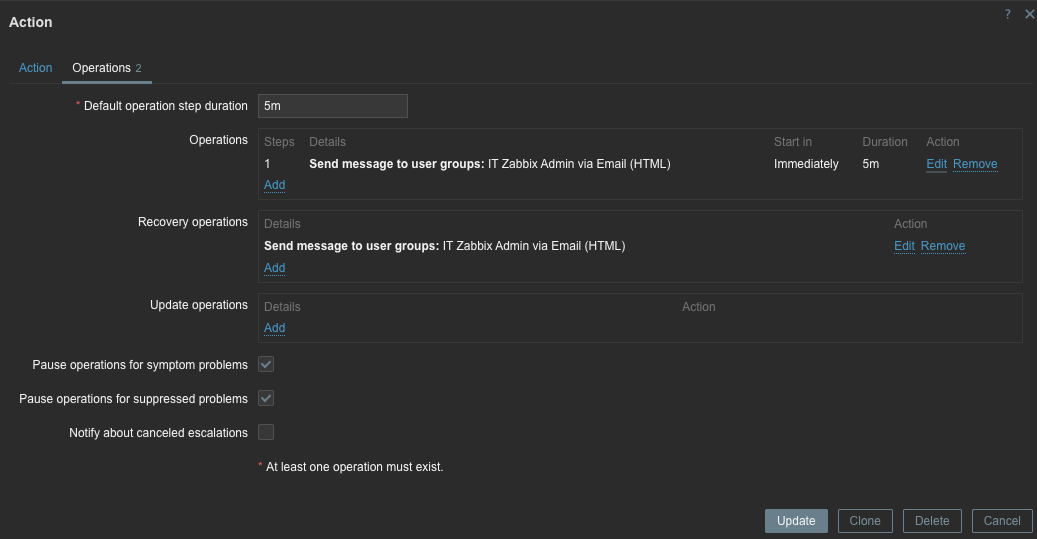Add an update operation
Viewport: 1037px width, 539px height.
click(274, 328)
